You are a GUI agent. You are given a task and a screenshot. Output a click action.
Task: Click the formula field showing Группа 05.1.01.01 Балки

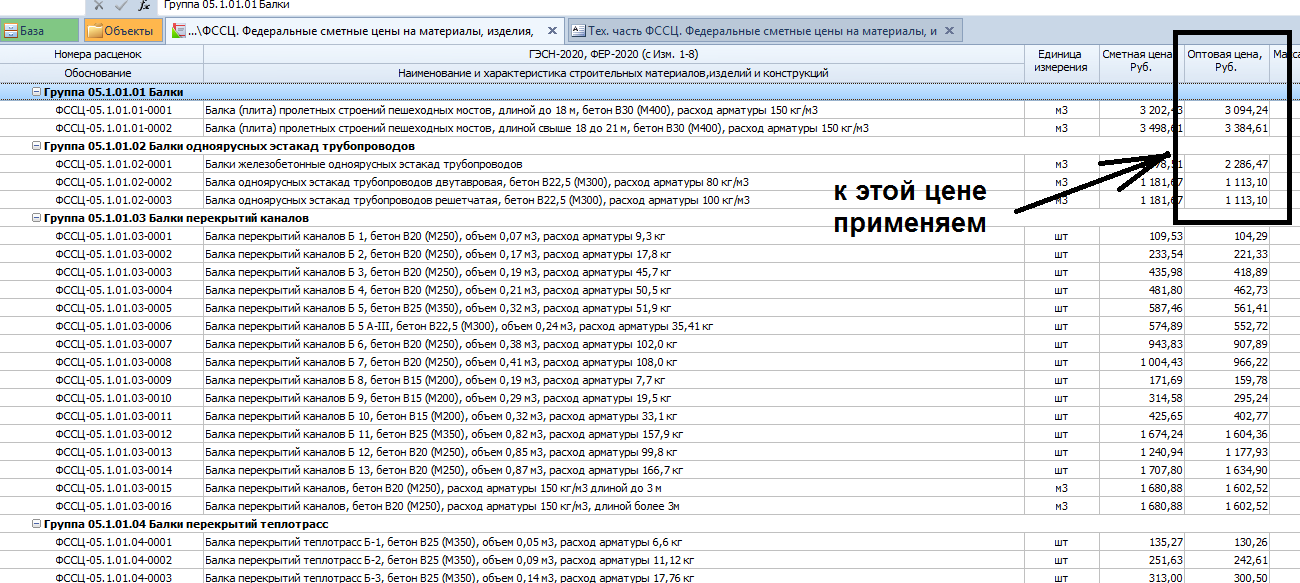click(x=730, y=5)
